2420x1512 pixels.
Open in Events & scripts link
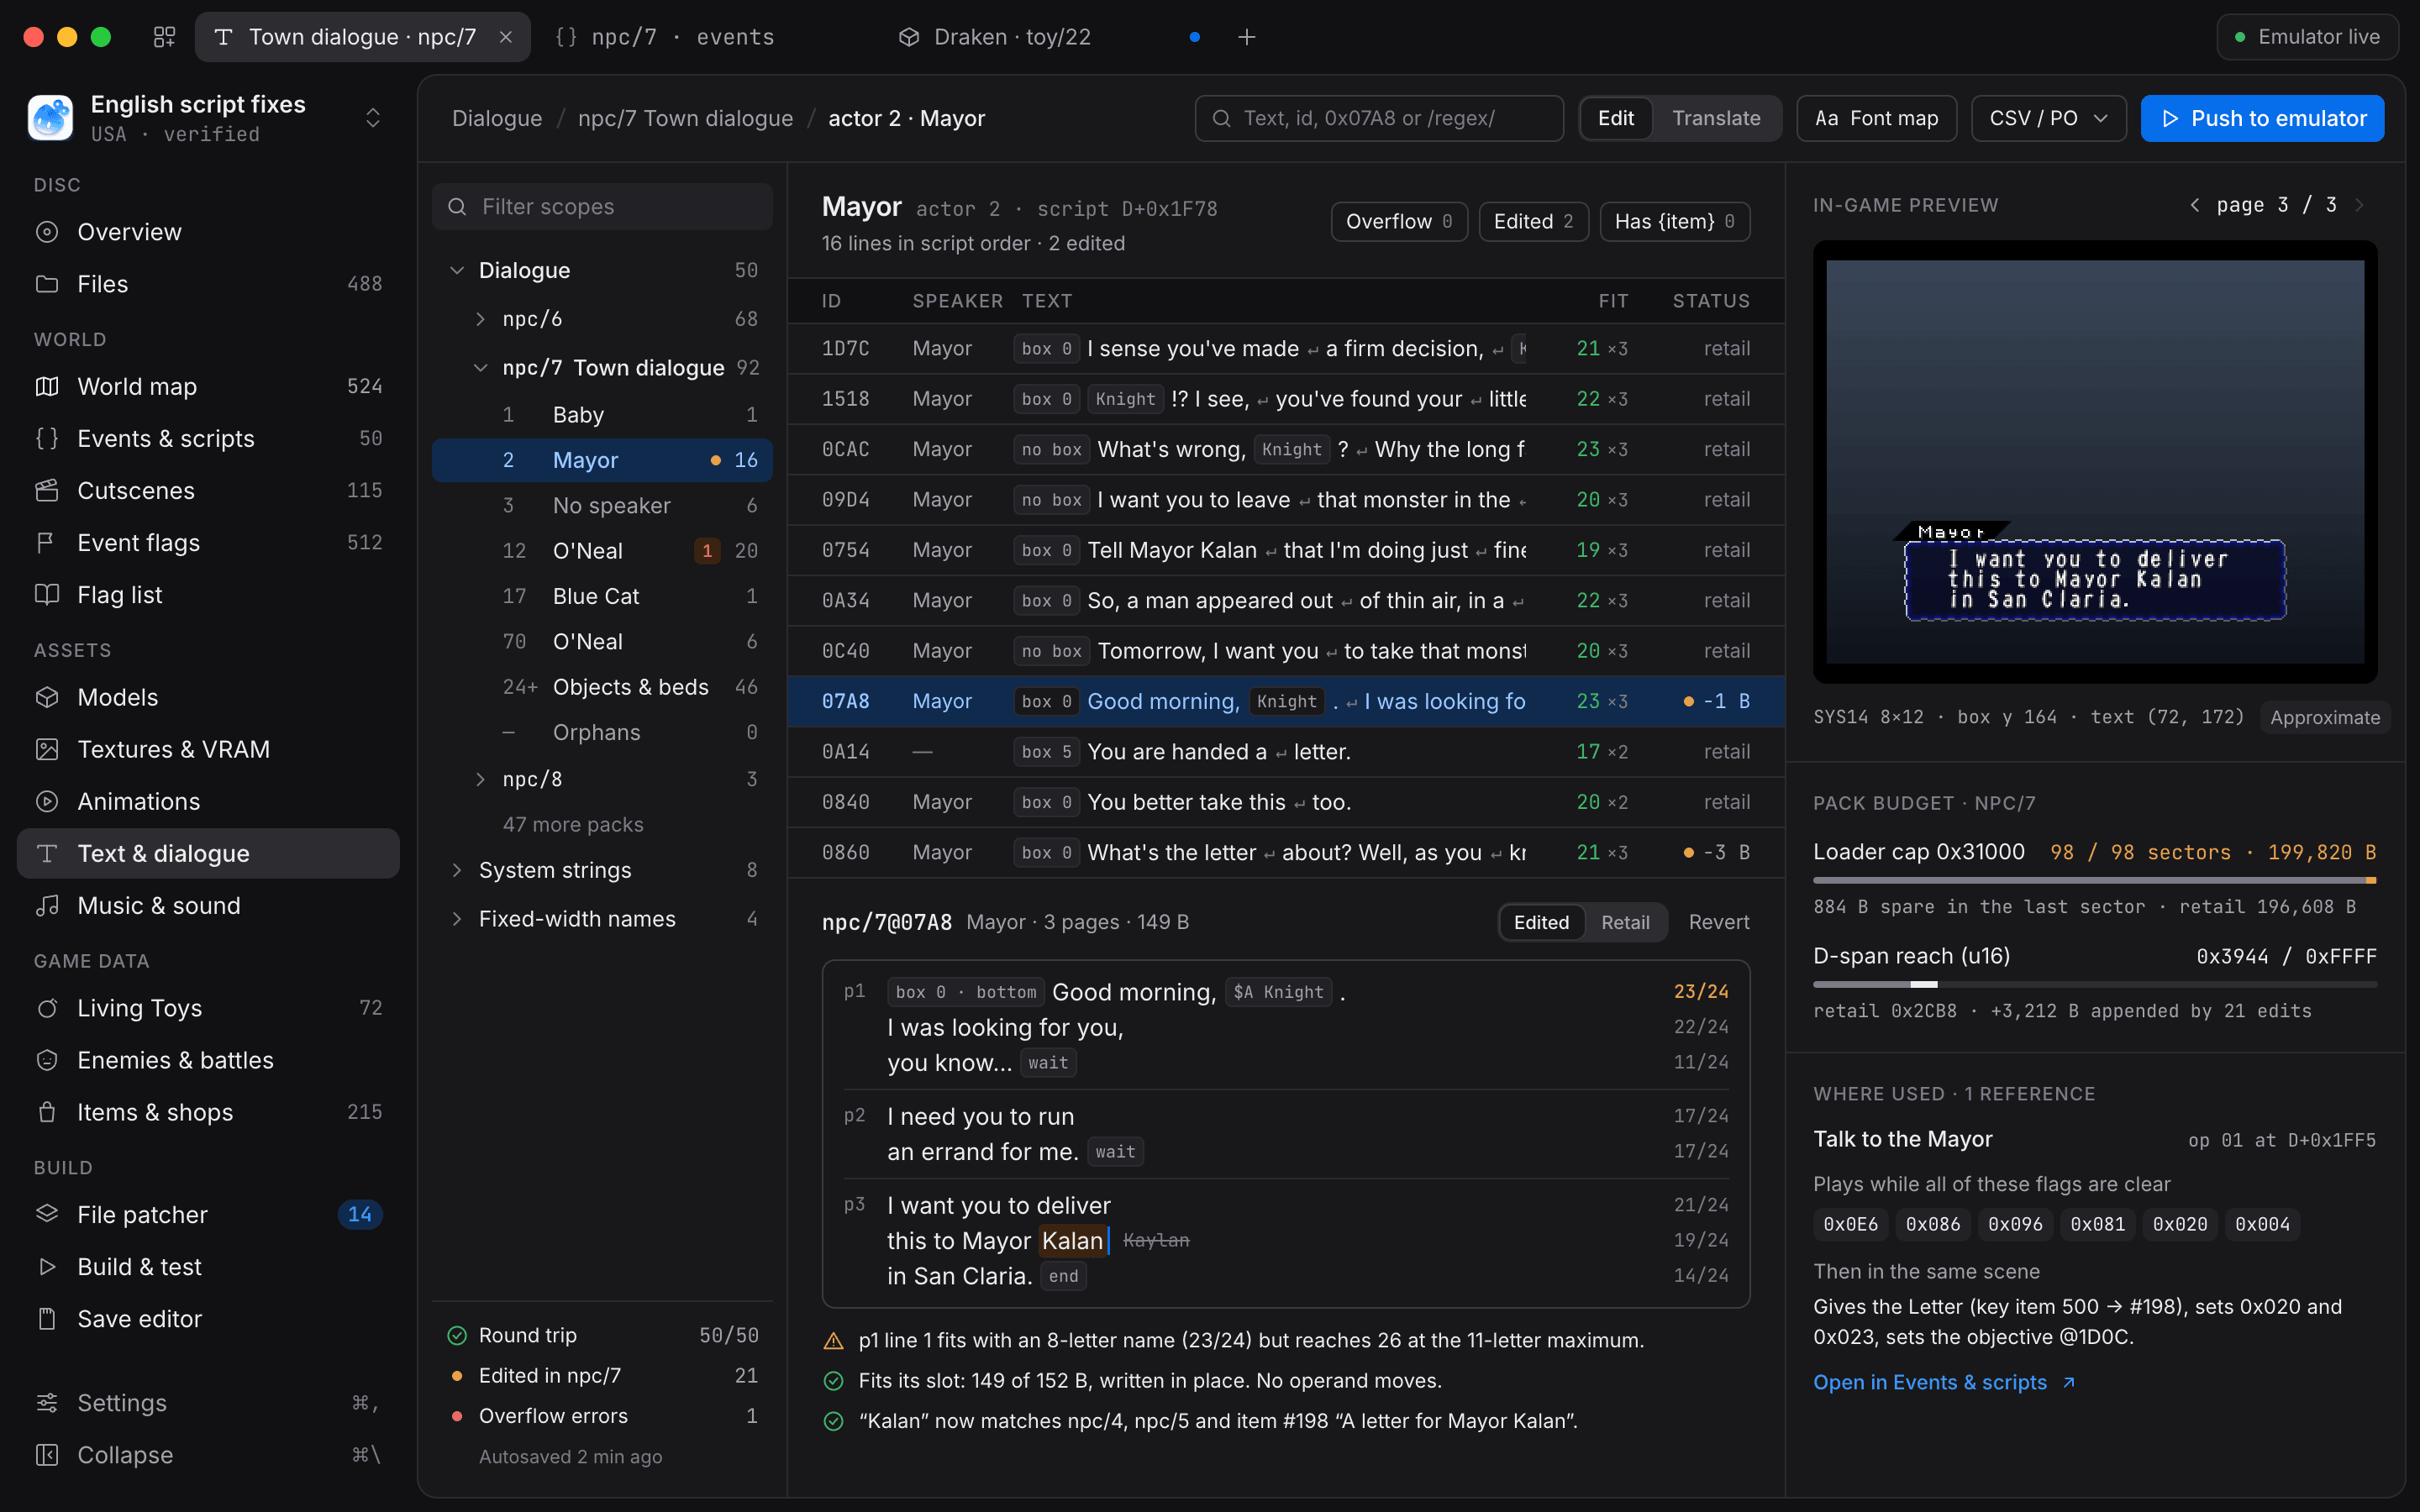[1944, 1382]
